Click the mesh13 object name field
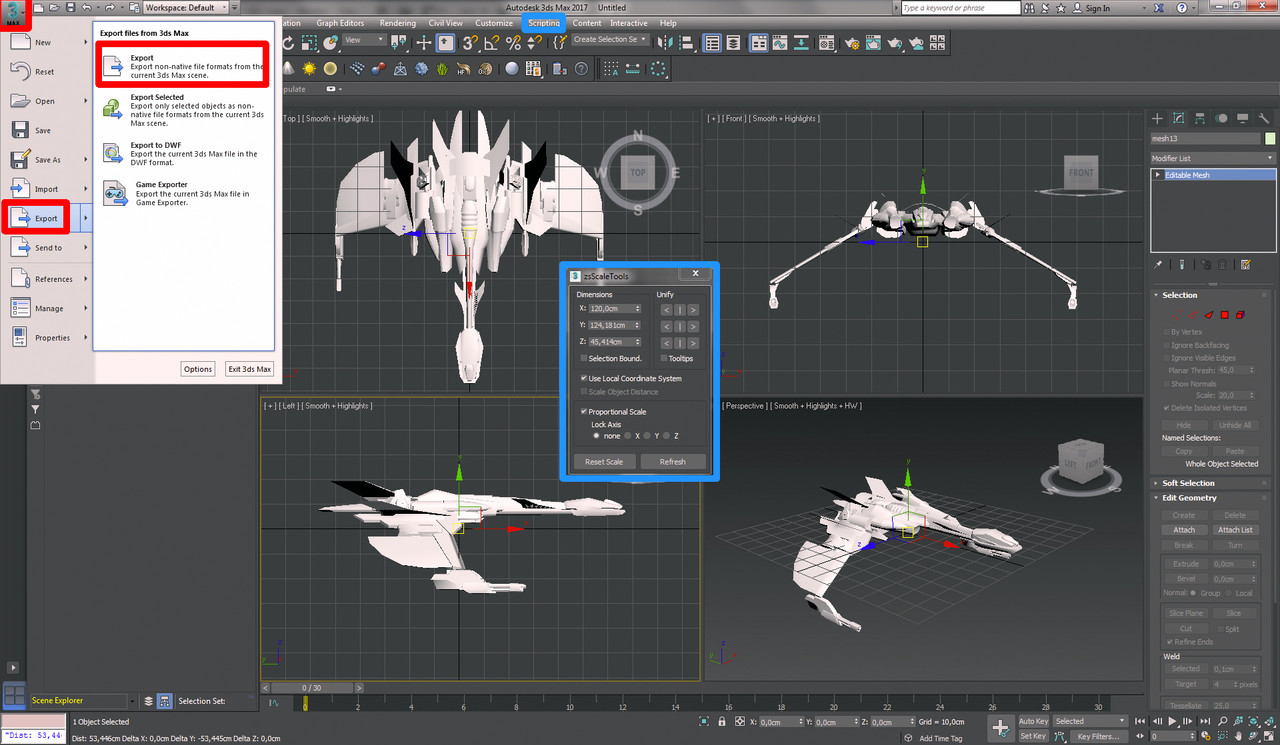The width and height of the screenshot is (1280, 745). click(x=1205, y=139)
